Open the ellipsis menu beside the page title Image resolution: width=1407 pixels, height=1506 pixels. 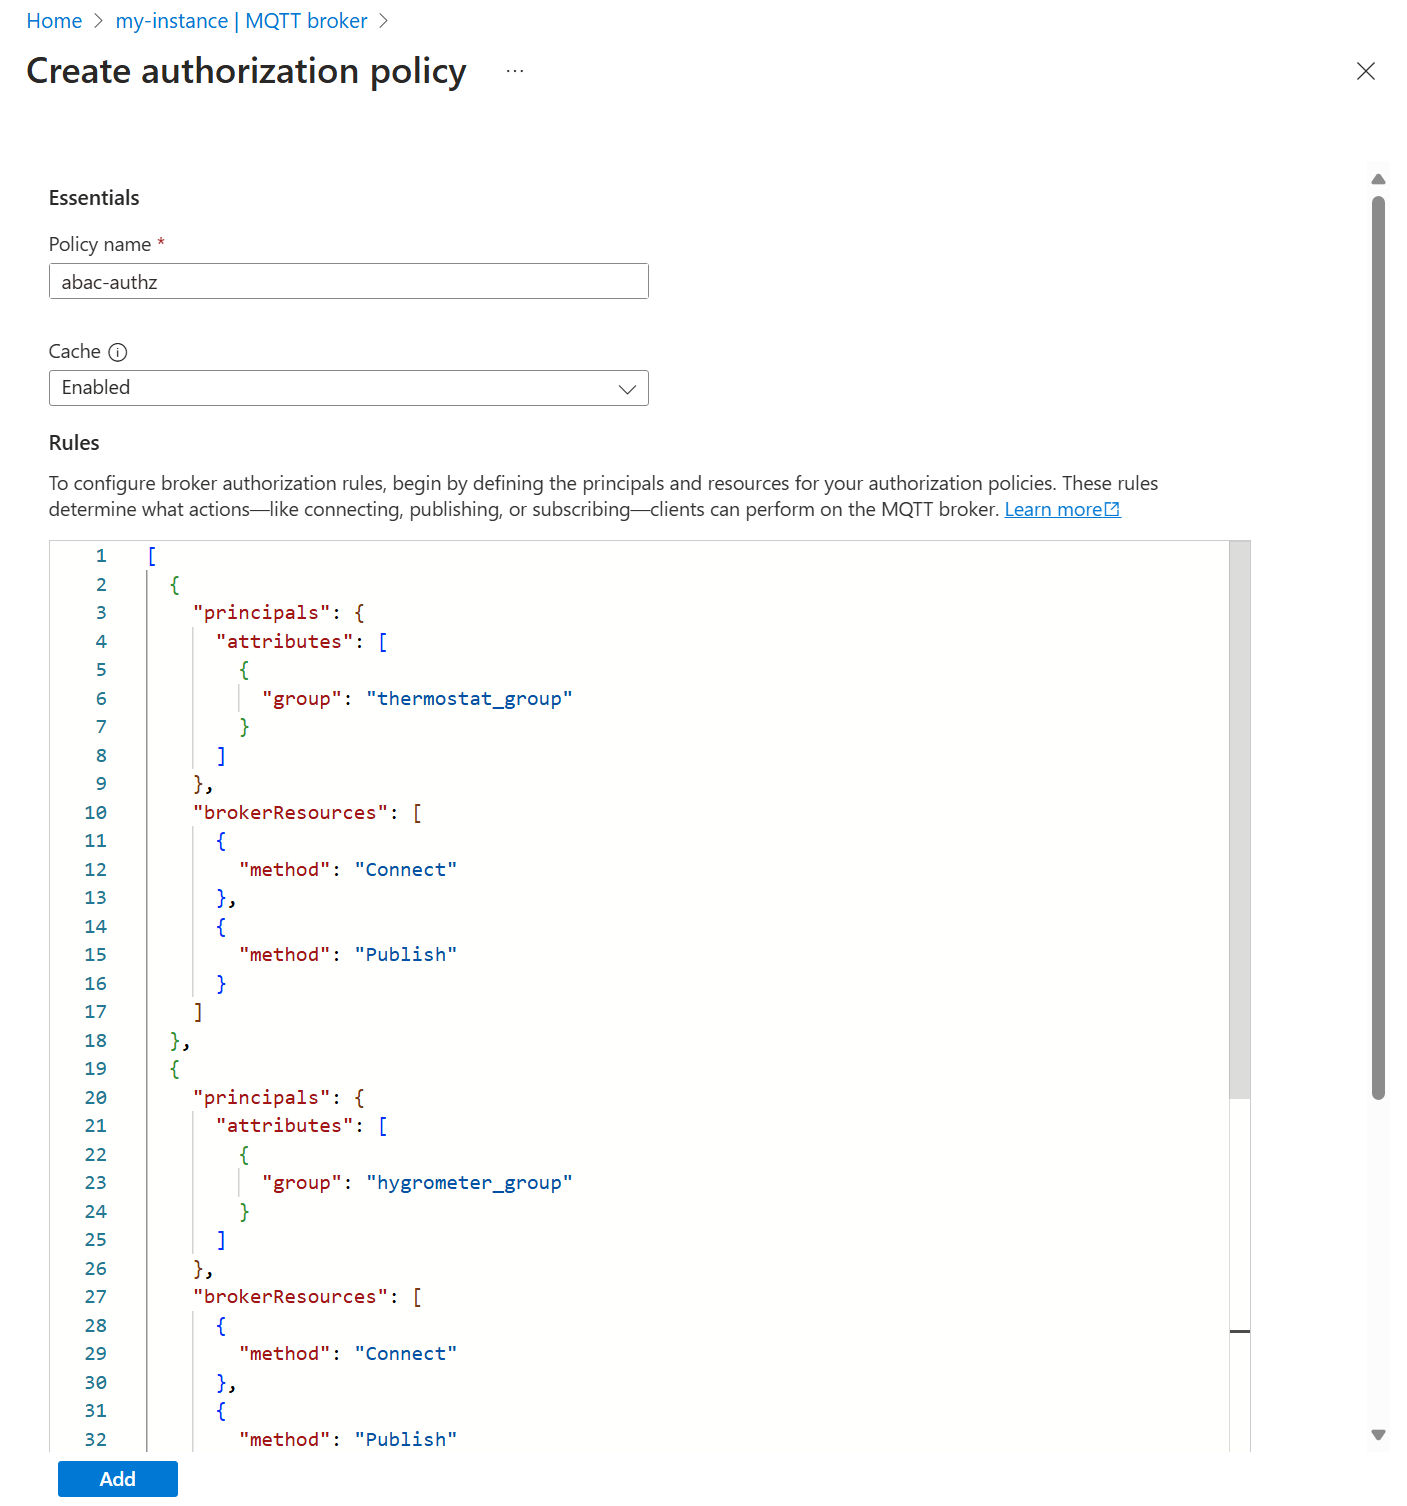514,70
